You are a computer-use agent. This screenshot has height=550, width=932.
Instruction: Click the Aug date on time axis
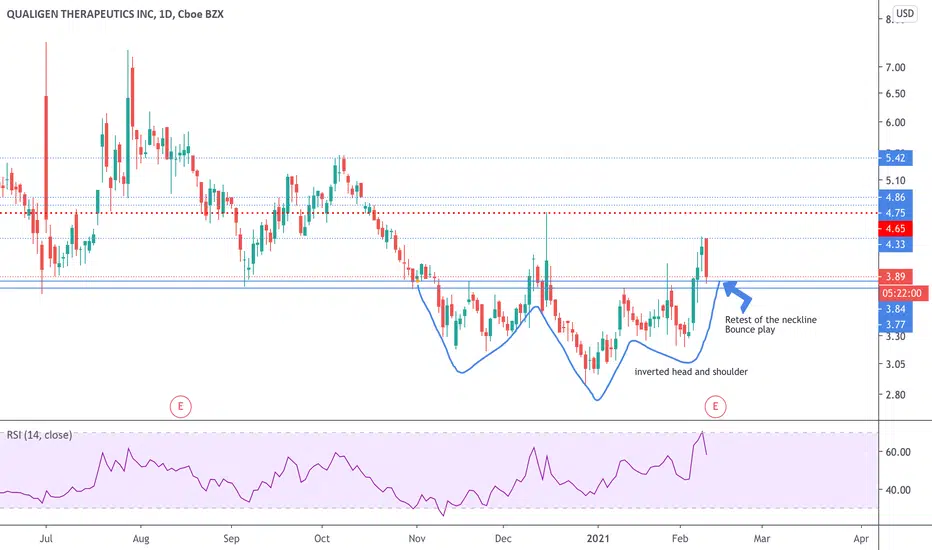pos(141,539)
